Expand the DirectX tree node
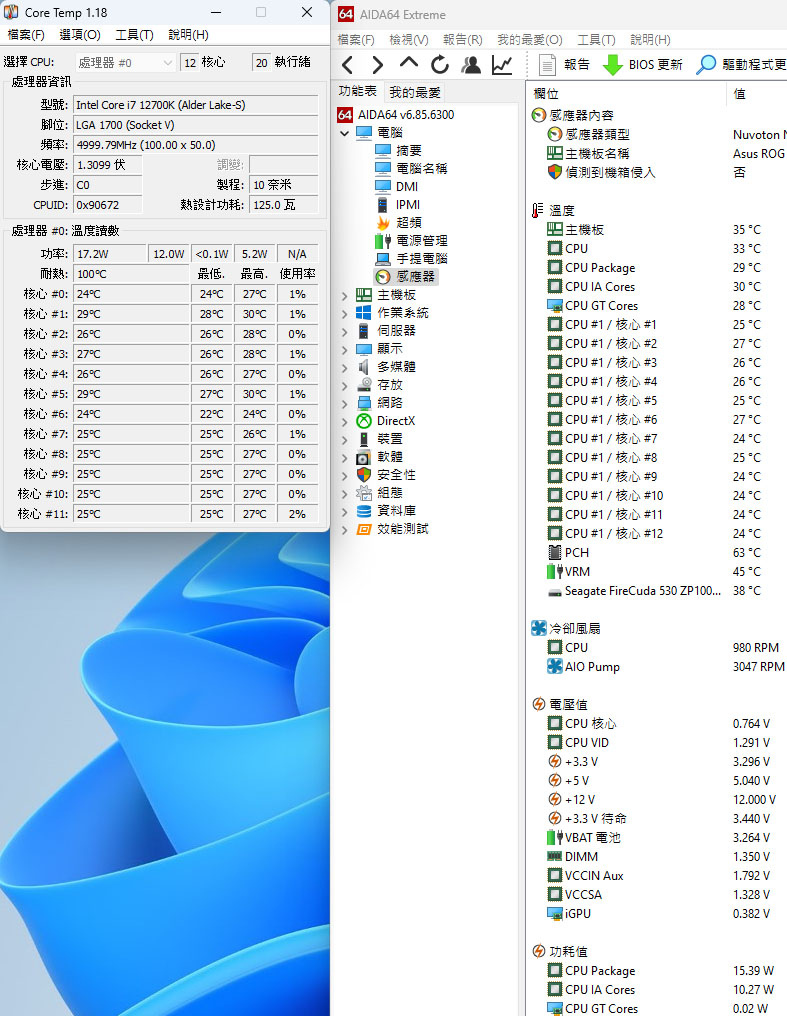The width and height of the screenshot is (787, 1016). point(344,421)
